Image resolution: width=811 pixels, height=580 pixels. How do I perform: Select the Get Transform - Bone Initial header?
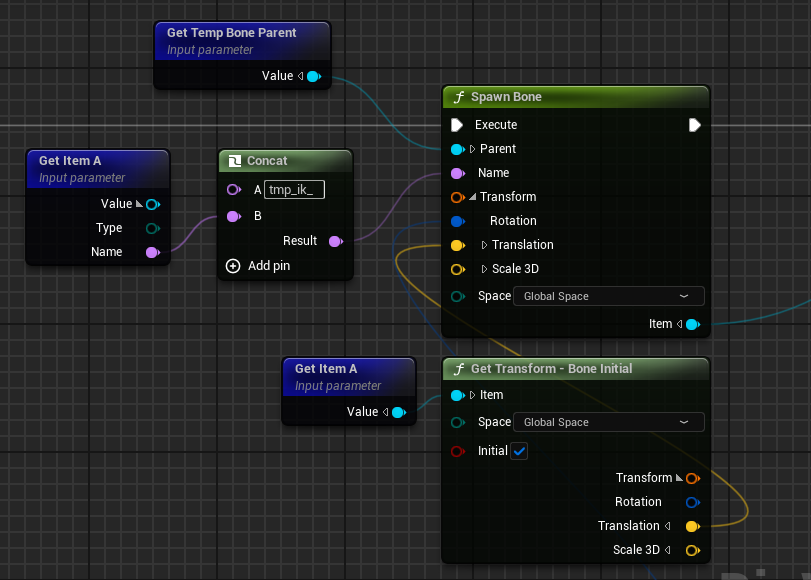(576, 369)
